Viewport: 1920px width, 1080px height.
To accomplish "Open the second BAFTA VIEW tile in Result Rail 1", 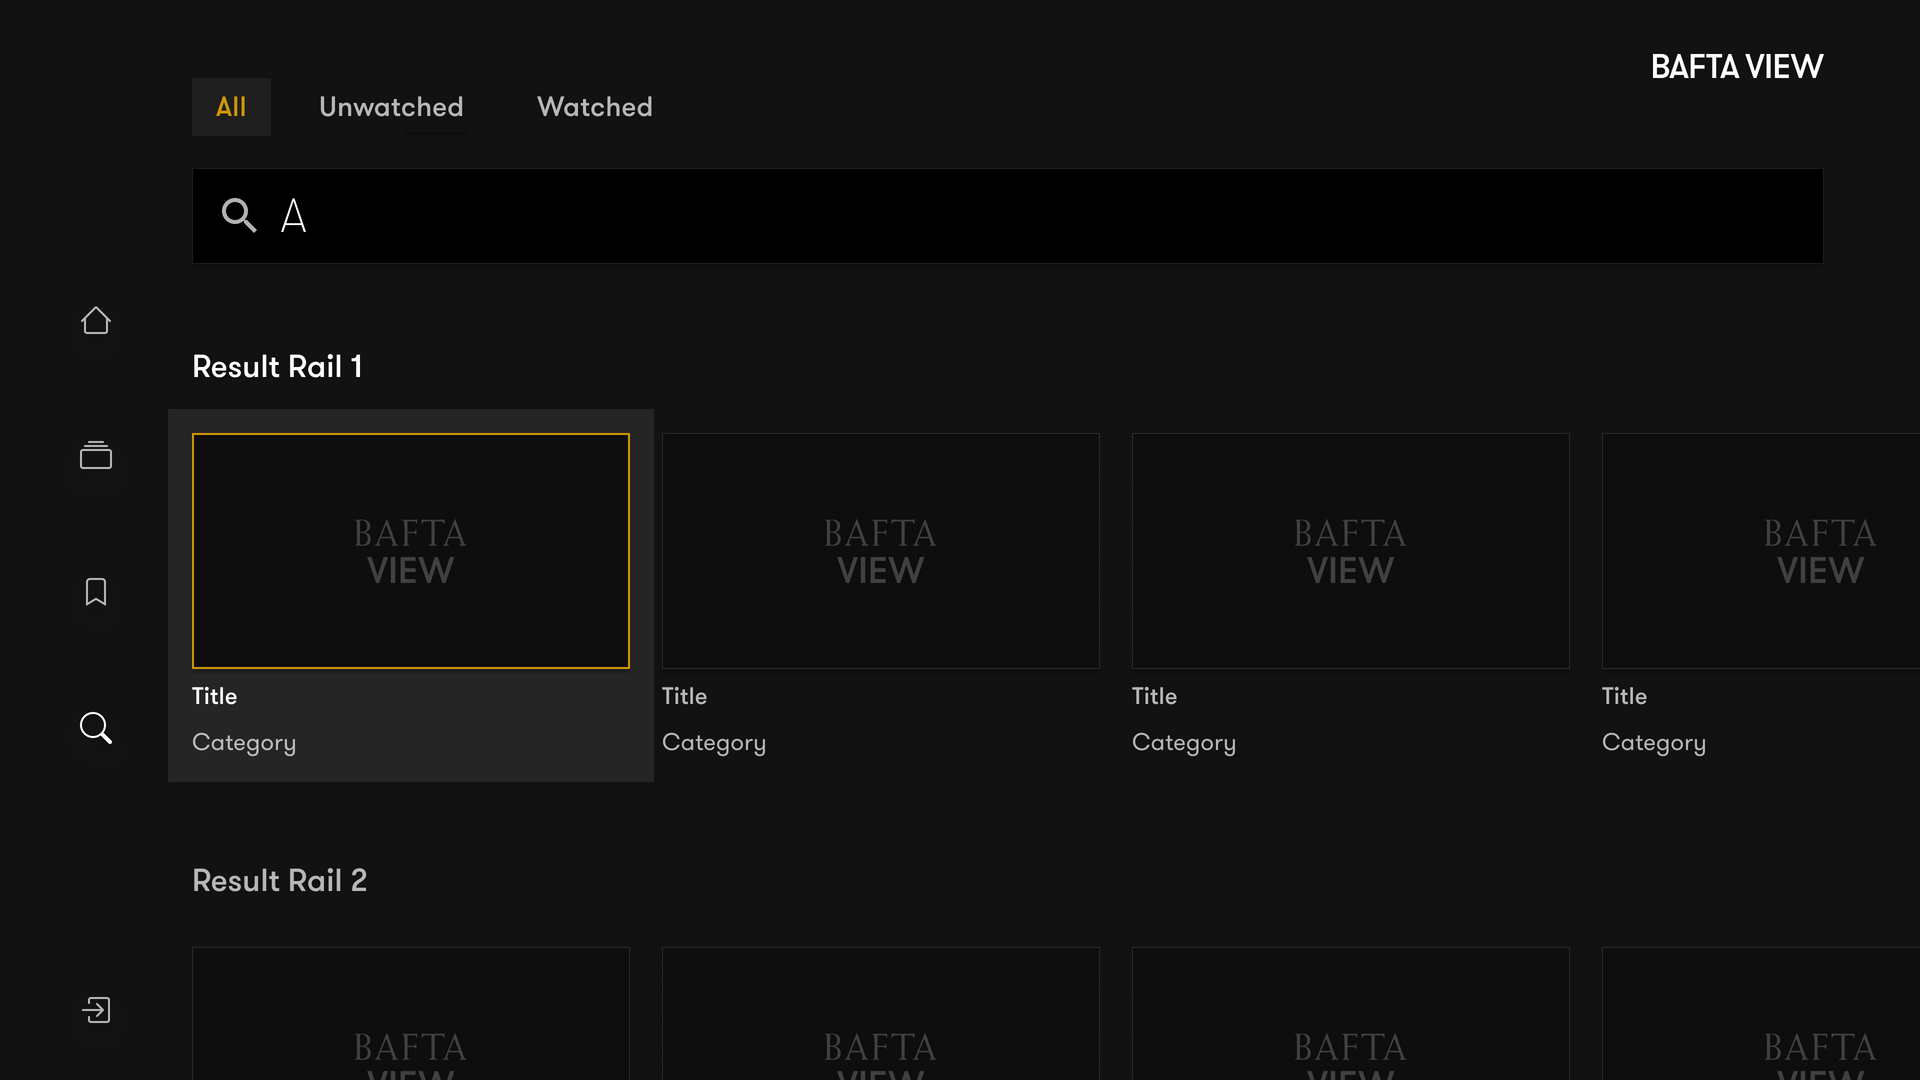I will point(880,551).
